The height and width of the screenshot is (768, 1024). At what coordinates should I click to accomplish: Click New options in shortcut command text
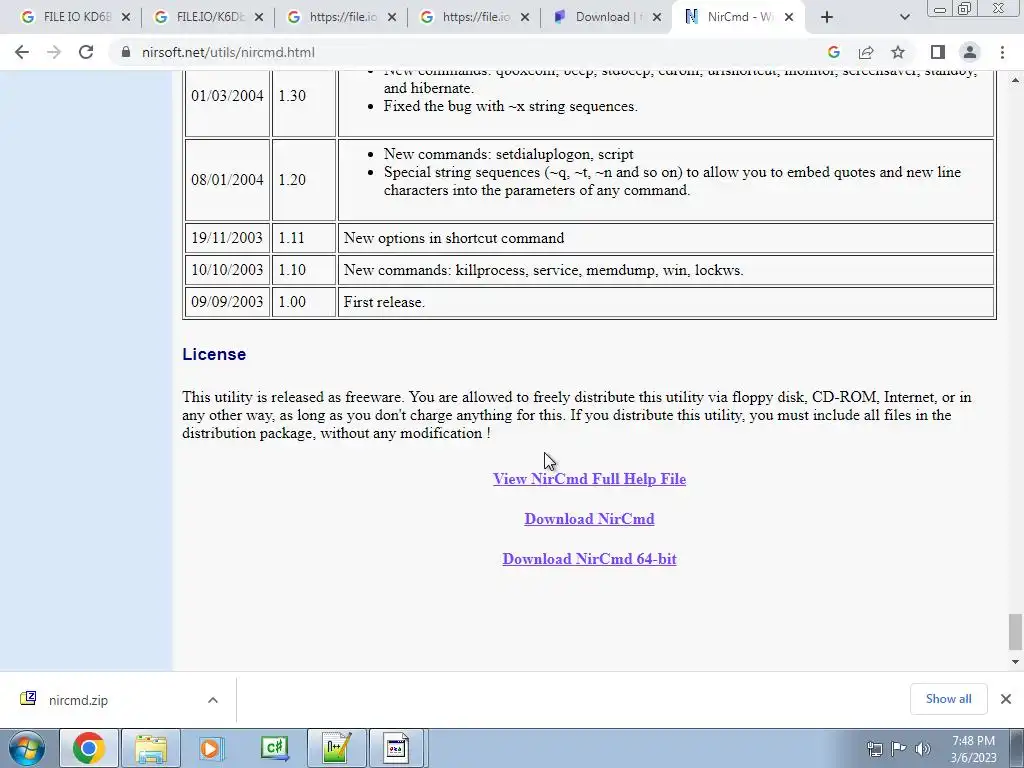click(x=454, y=238)
